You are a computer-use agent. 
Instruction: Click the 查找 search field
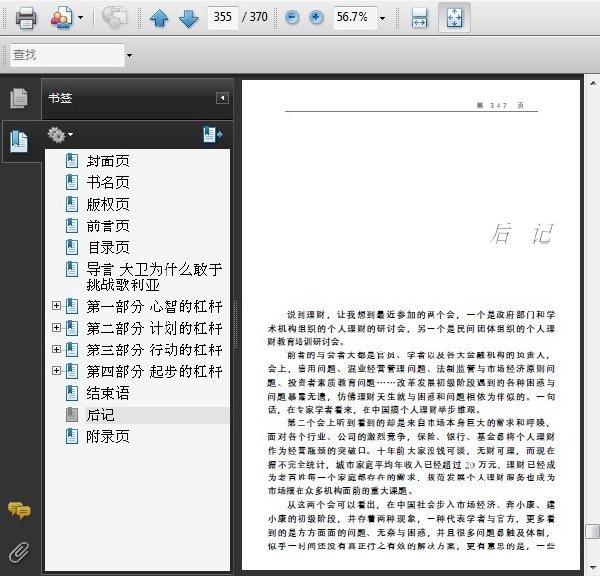pos(67,55)
